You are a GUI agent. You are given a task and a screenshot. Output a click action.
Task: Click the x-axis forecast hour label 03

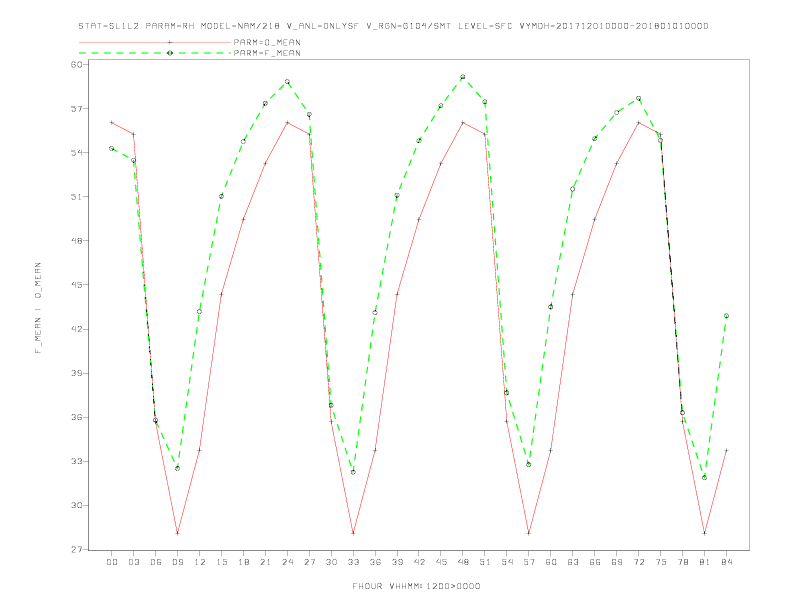[x=133, y=562]
